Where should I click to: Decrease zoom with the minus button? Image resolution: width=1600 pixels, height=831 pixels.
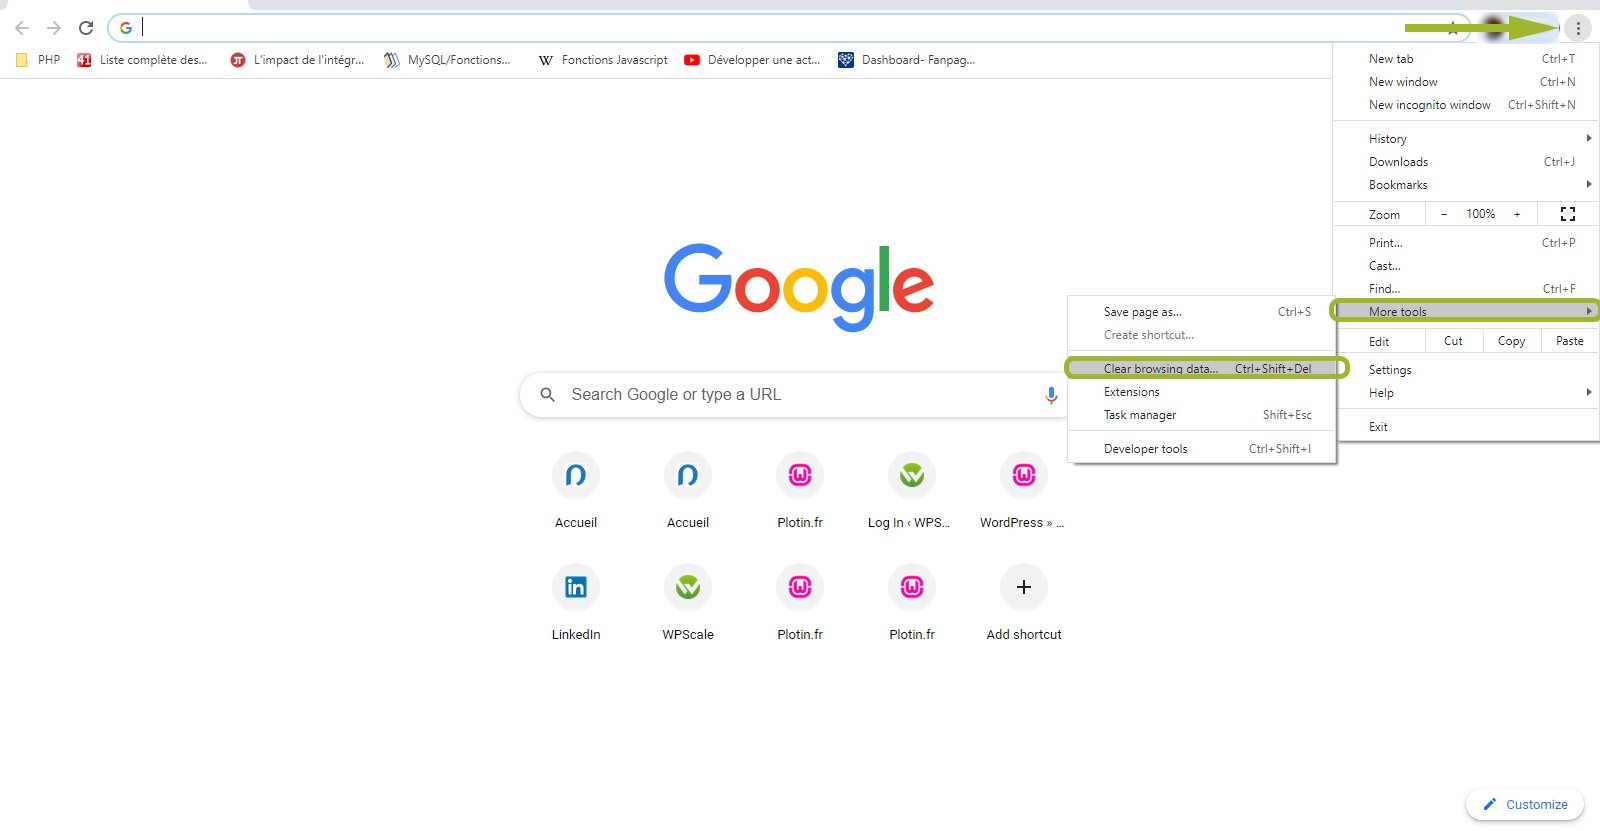click(x=1443, y=214)
